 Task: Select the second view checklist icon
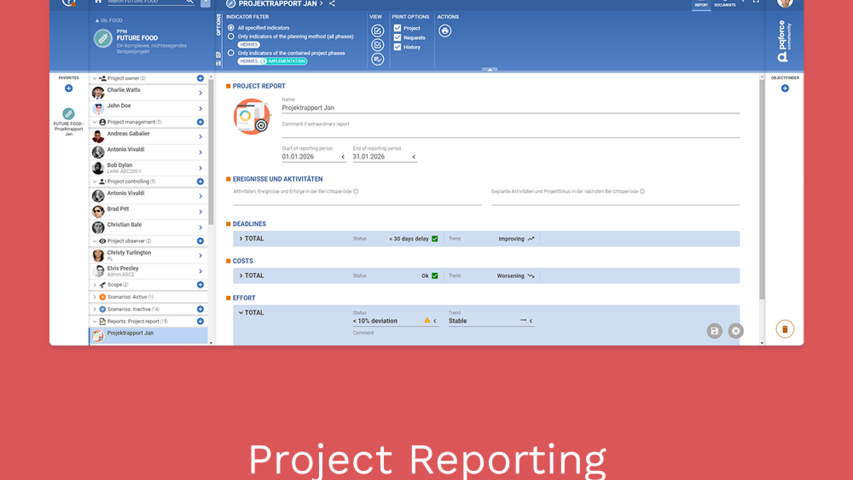[x=378, y=45]
